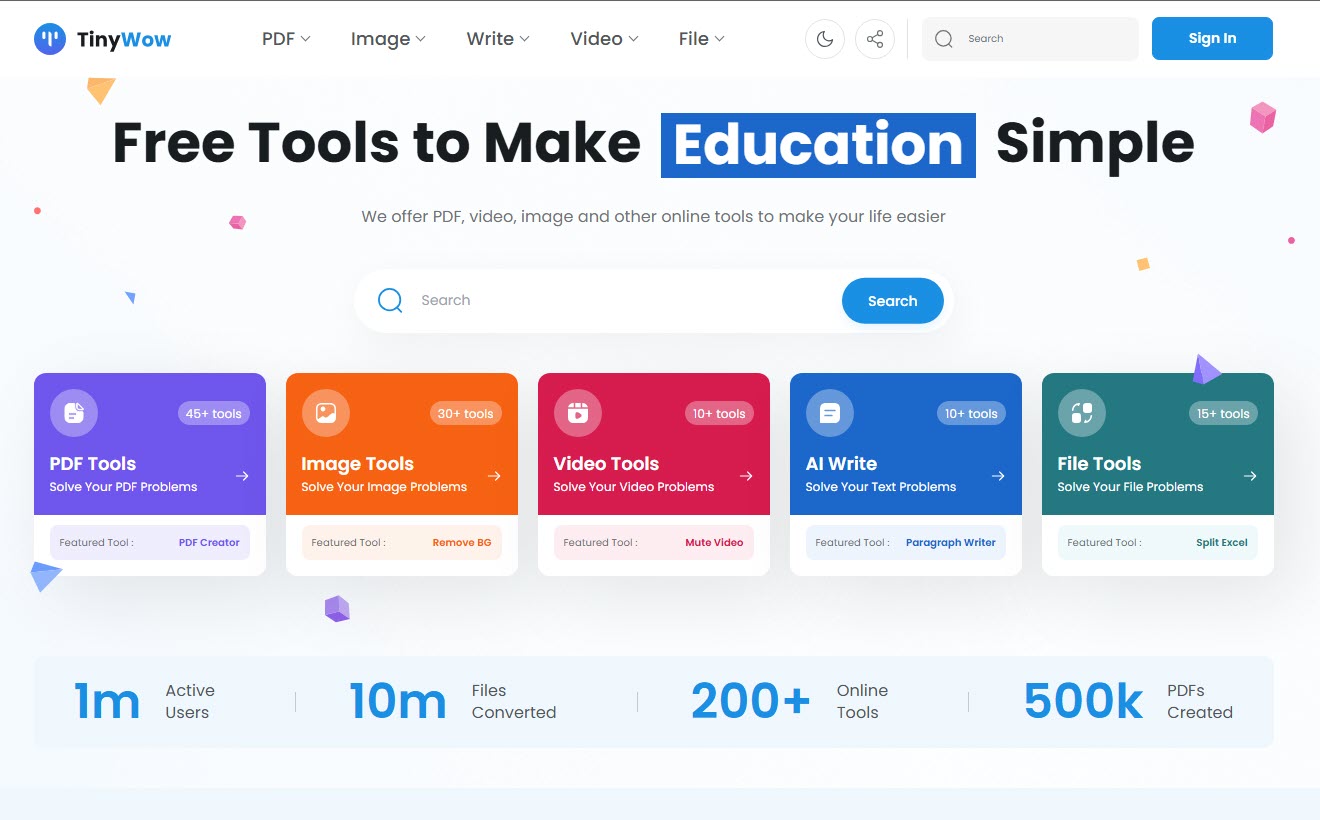
Task: Open the featured PDF Creator tool
Action: pos(209,543)
